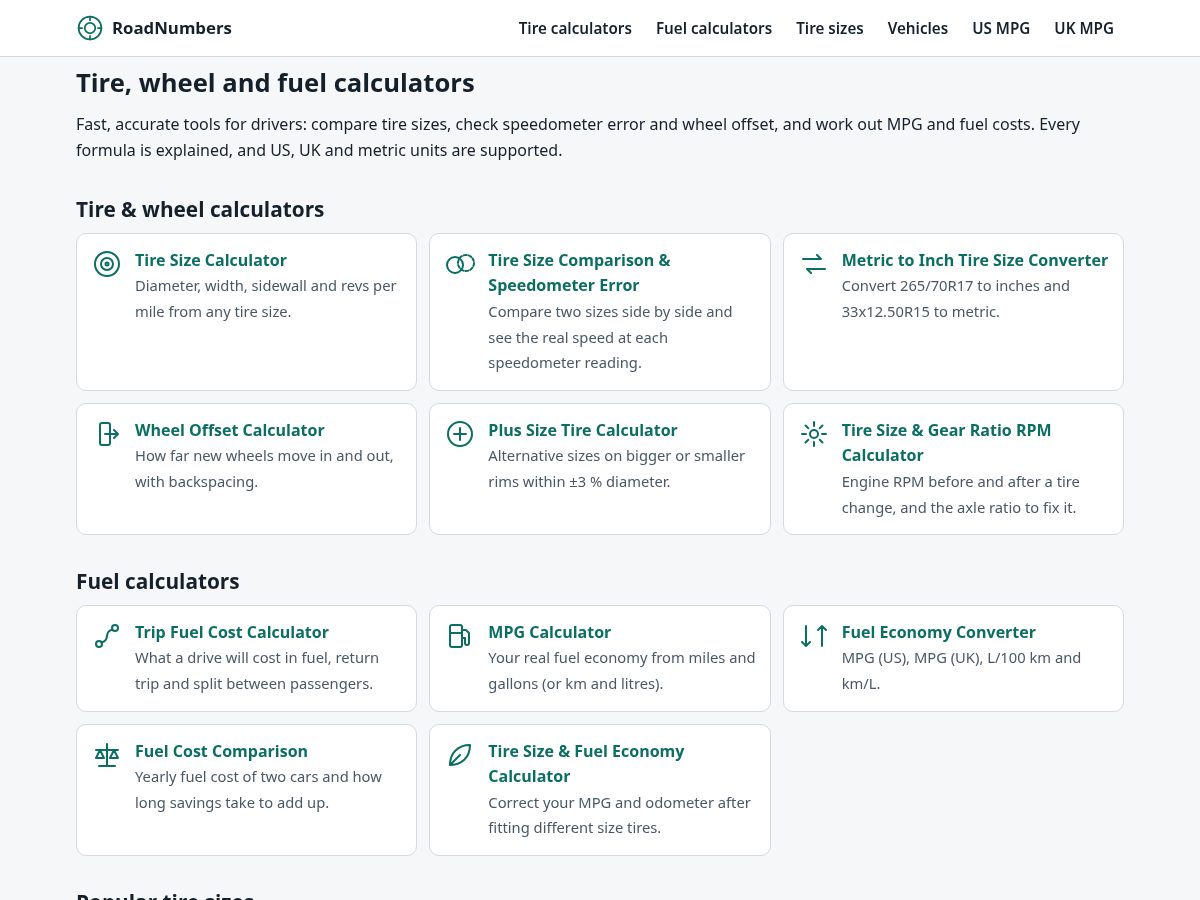This screenshot has height=900, width=1200.
Task: Click the Wheel Offset Calculator icon
Action: click(x=107, y=434)
